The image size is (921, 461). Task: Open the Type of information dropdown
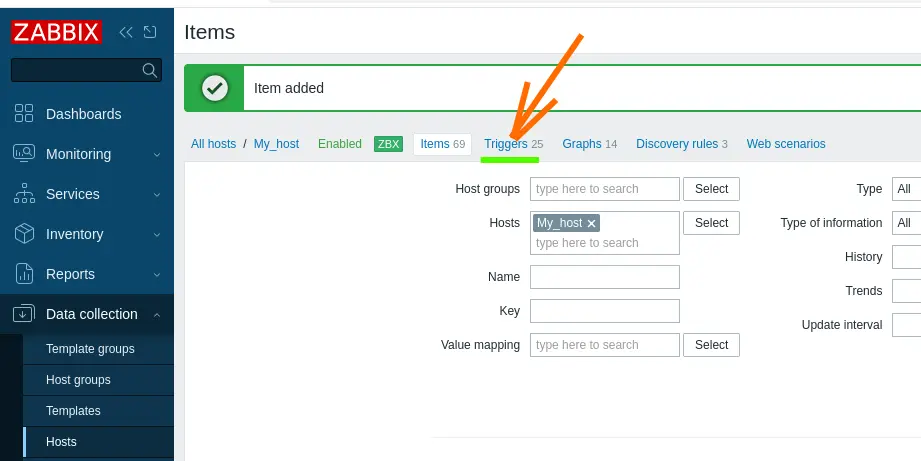click(906, 223)
